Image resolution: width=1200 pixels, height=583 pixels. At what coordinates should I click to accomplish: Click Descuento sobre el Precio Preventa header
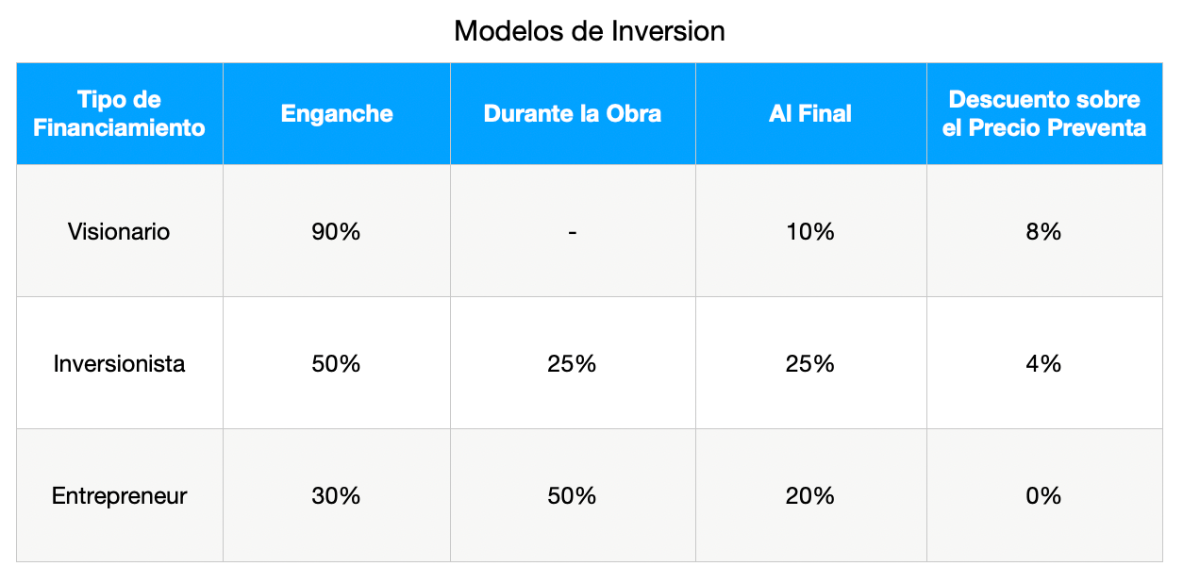[1044, 114]
